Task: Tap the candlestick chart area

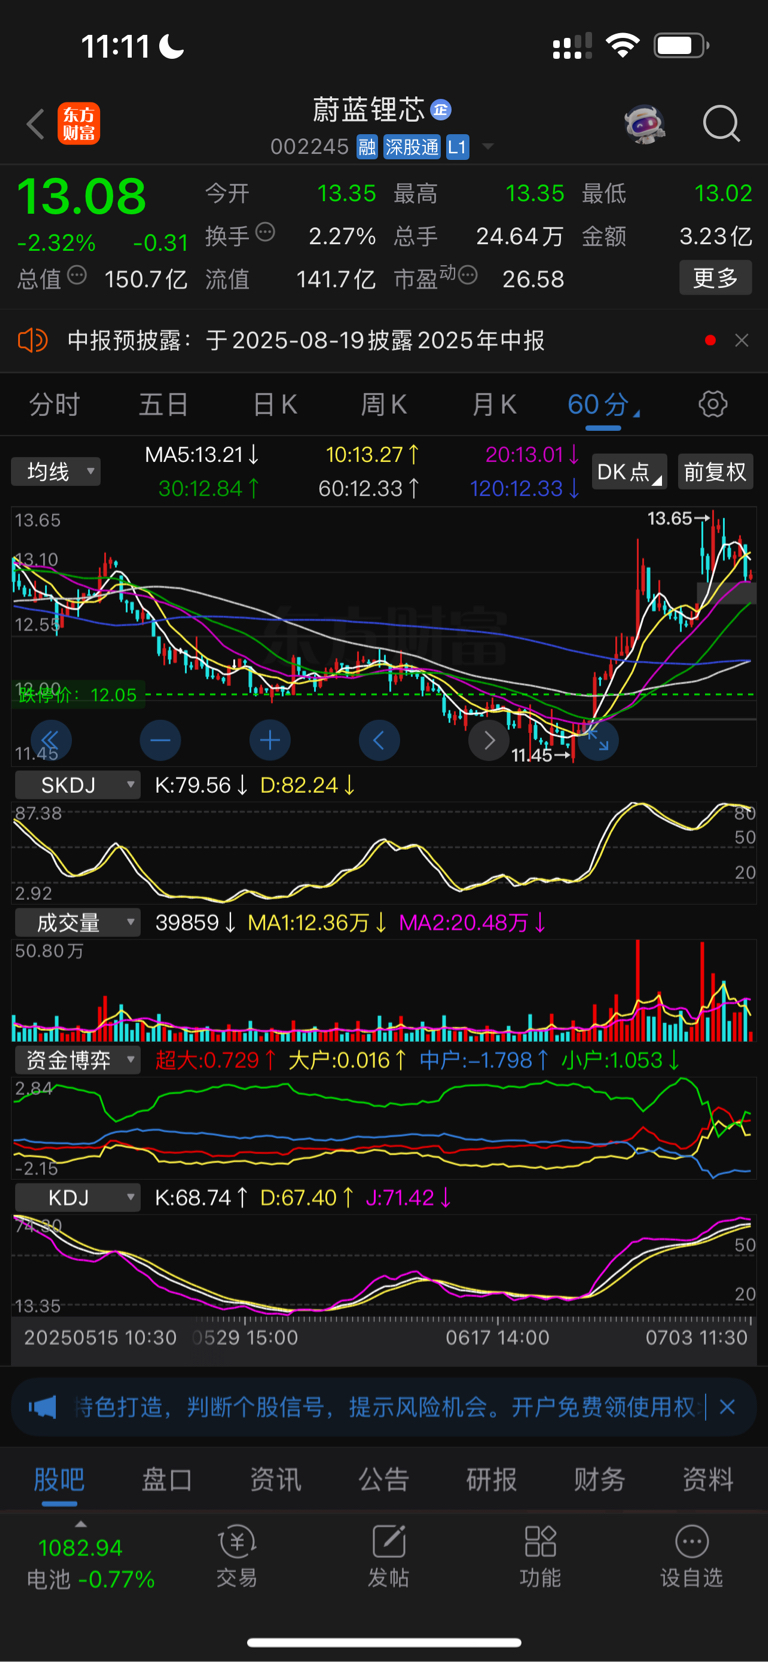Action: click(x=384, y=636)
